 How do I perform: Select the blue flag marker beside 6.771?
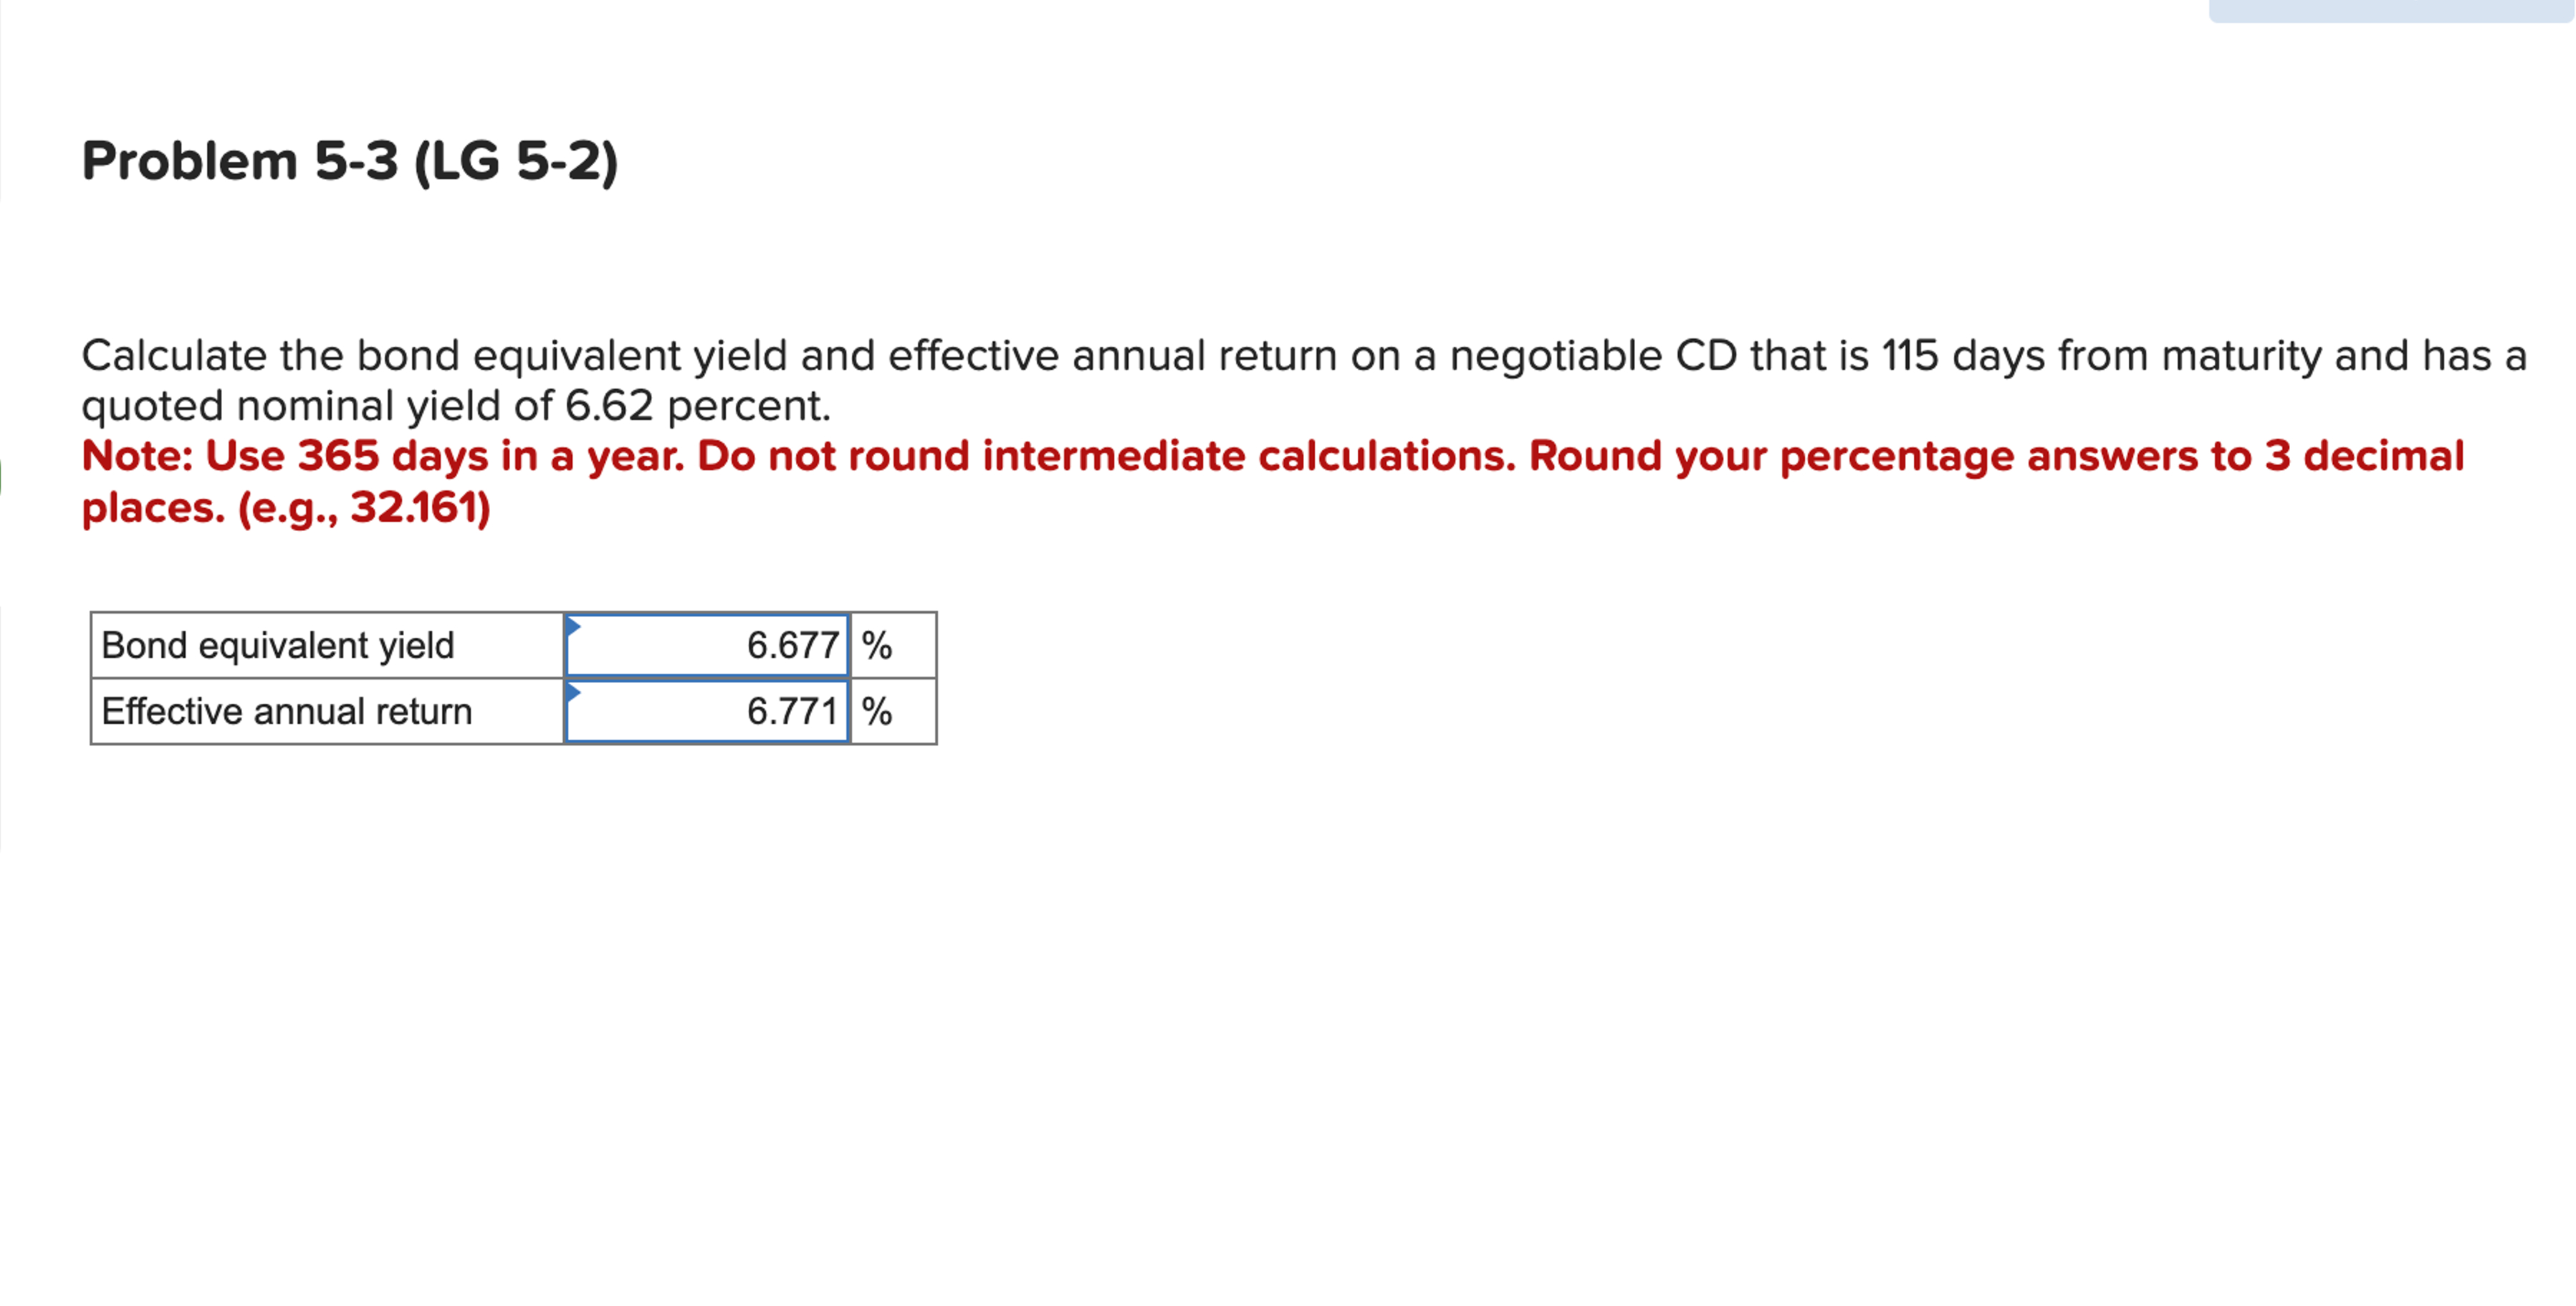574,690
